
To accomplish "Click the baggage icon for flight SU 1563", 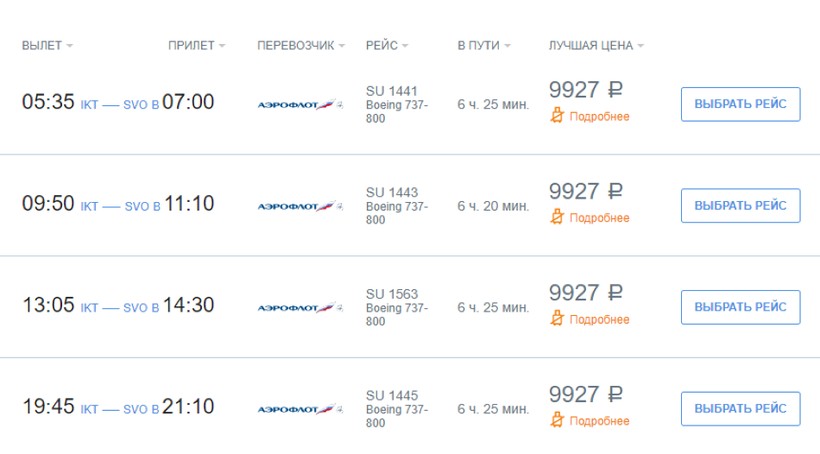I will coord(558,319).
